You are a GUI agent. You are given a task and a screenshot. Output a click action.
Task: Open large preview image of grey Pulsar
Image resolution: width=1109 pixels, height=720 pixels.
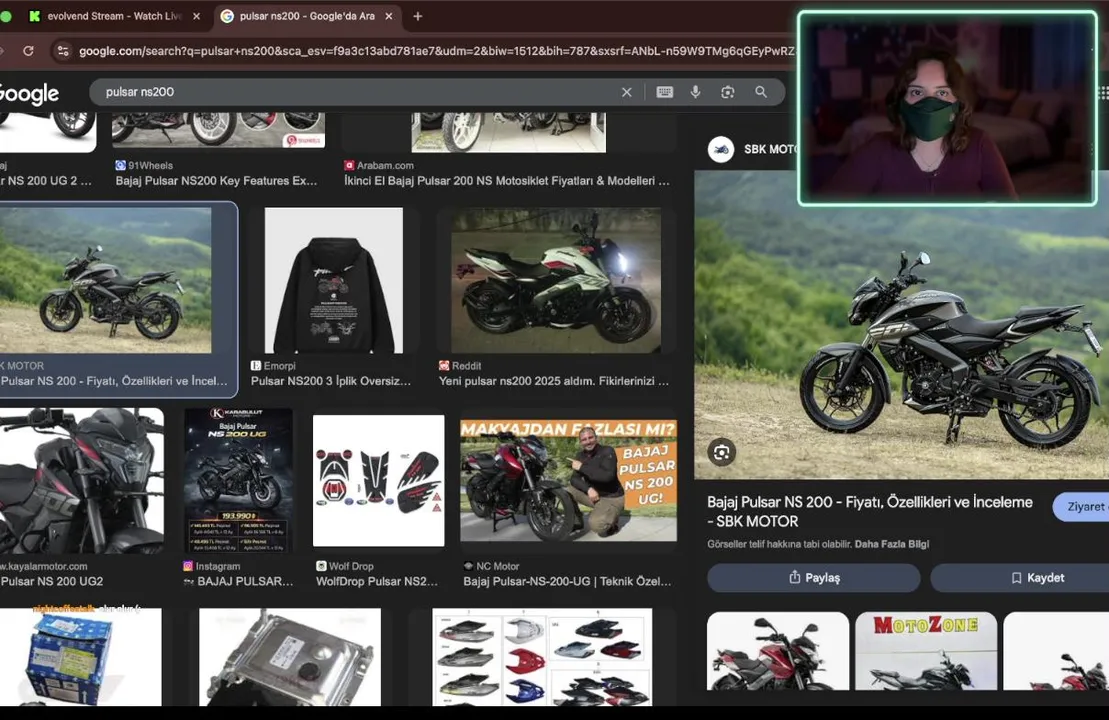tap(901, 325)
